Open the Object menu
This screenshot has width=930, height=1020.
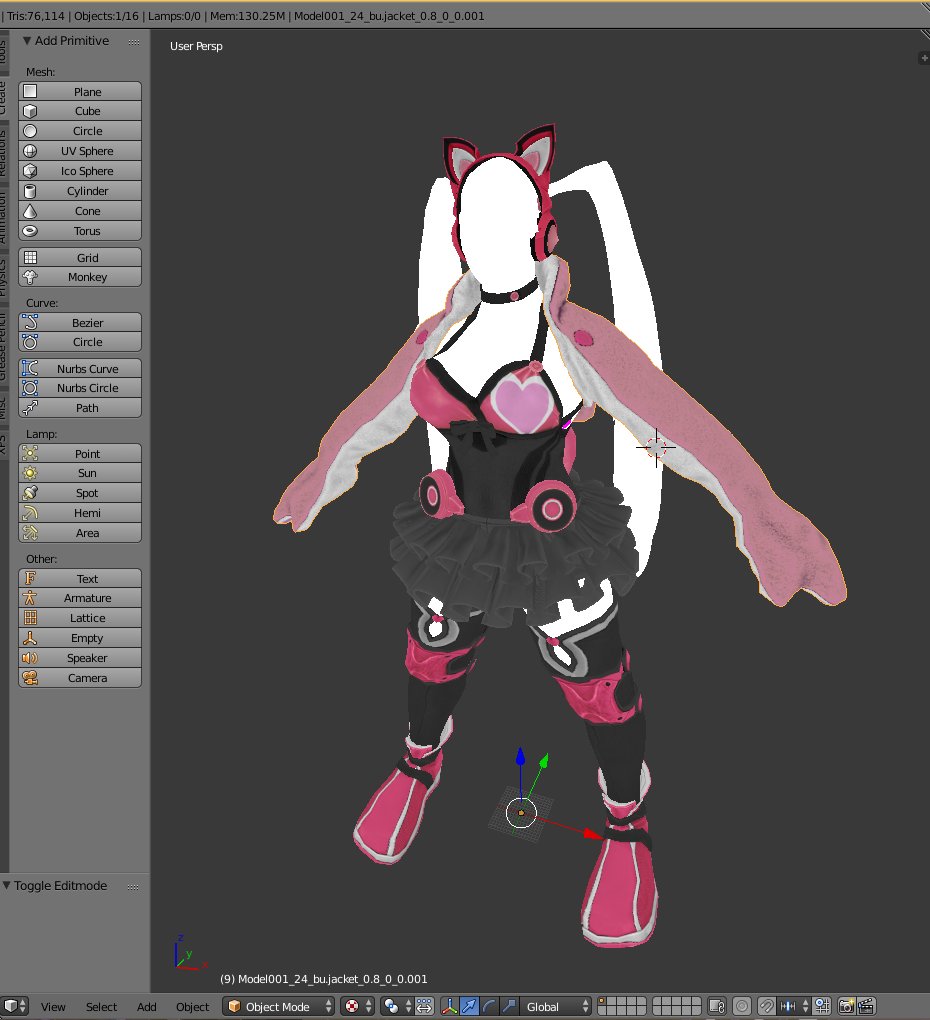point(193,1006)
